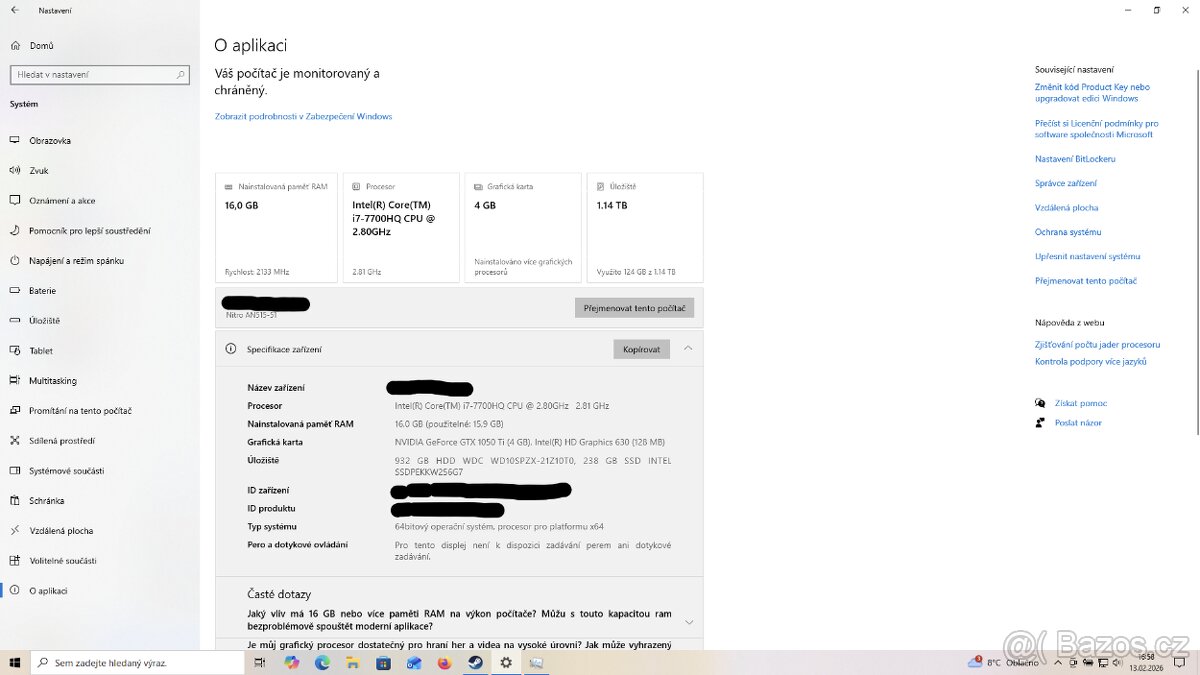Click the Úložiště 1.14 TB card
Screen dimensions: 1200x675
pyautogui.click(x=645, y=228)
